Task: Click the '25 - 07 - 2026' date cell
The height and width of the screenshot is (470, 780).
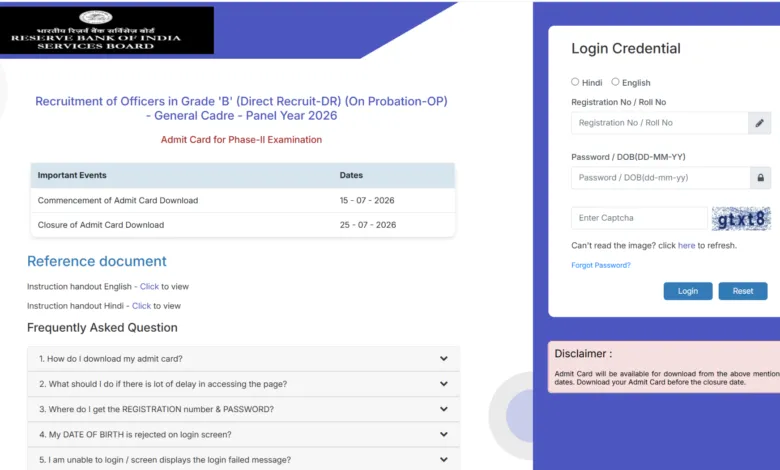Action: (x=368, y=225)
